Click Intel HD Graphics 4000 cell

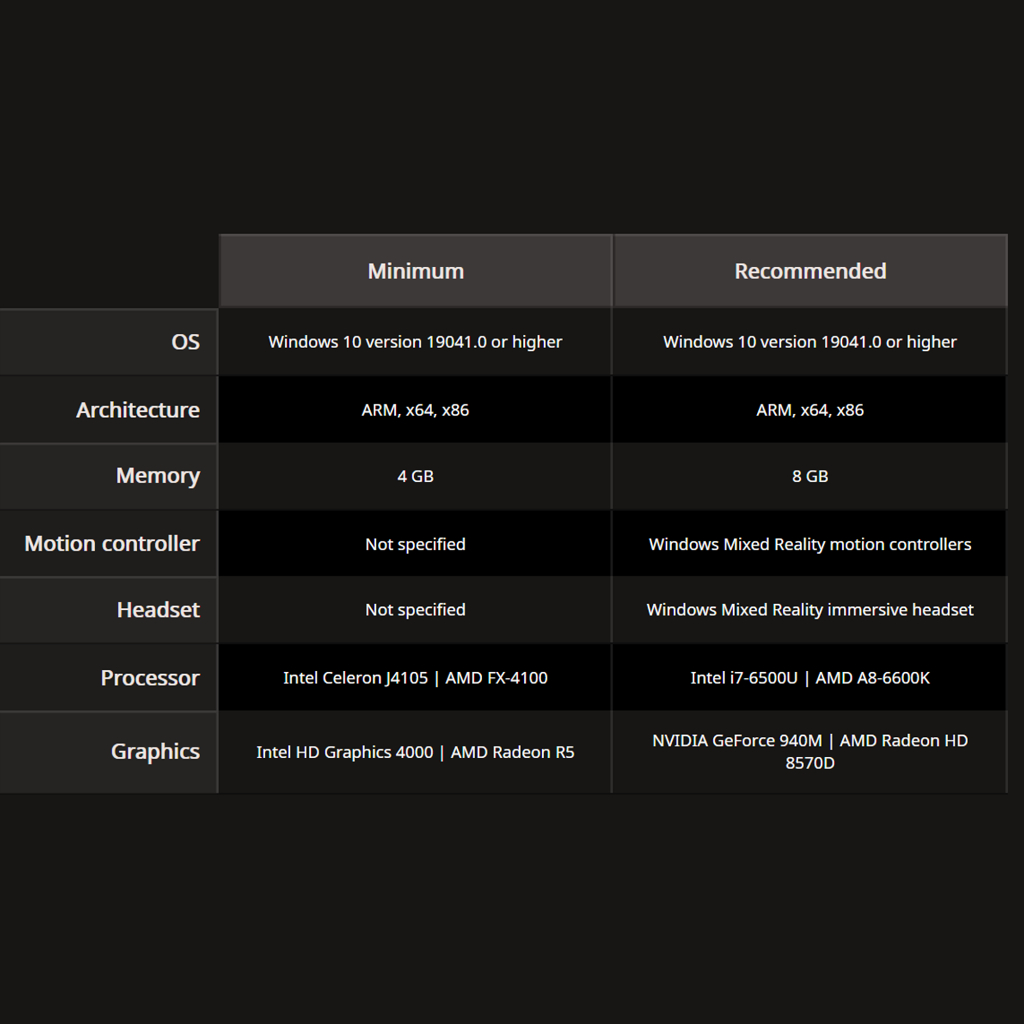415,752
